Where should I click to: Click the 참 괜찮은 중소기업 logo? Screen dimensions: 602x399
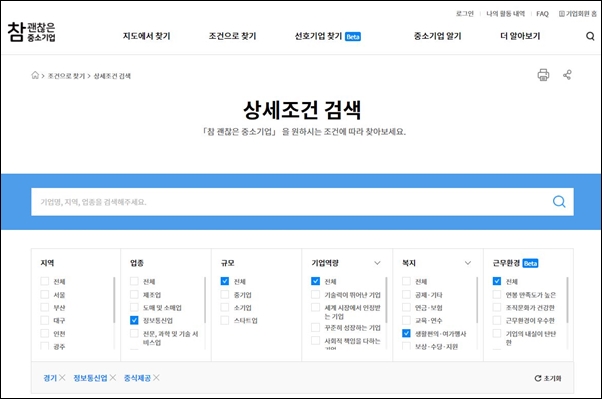click(31, 32)
